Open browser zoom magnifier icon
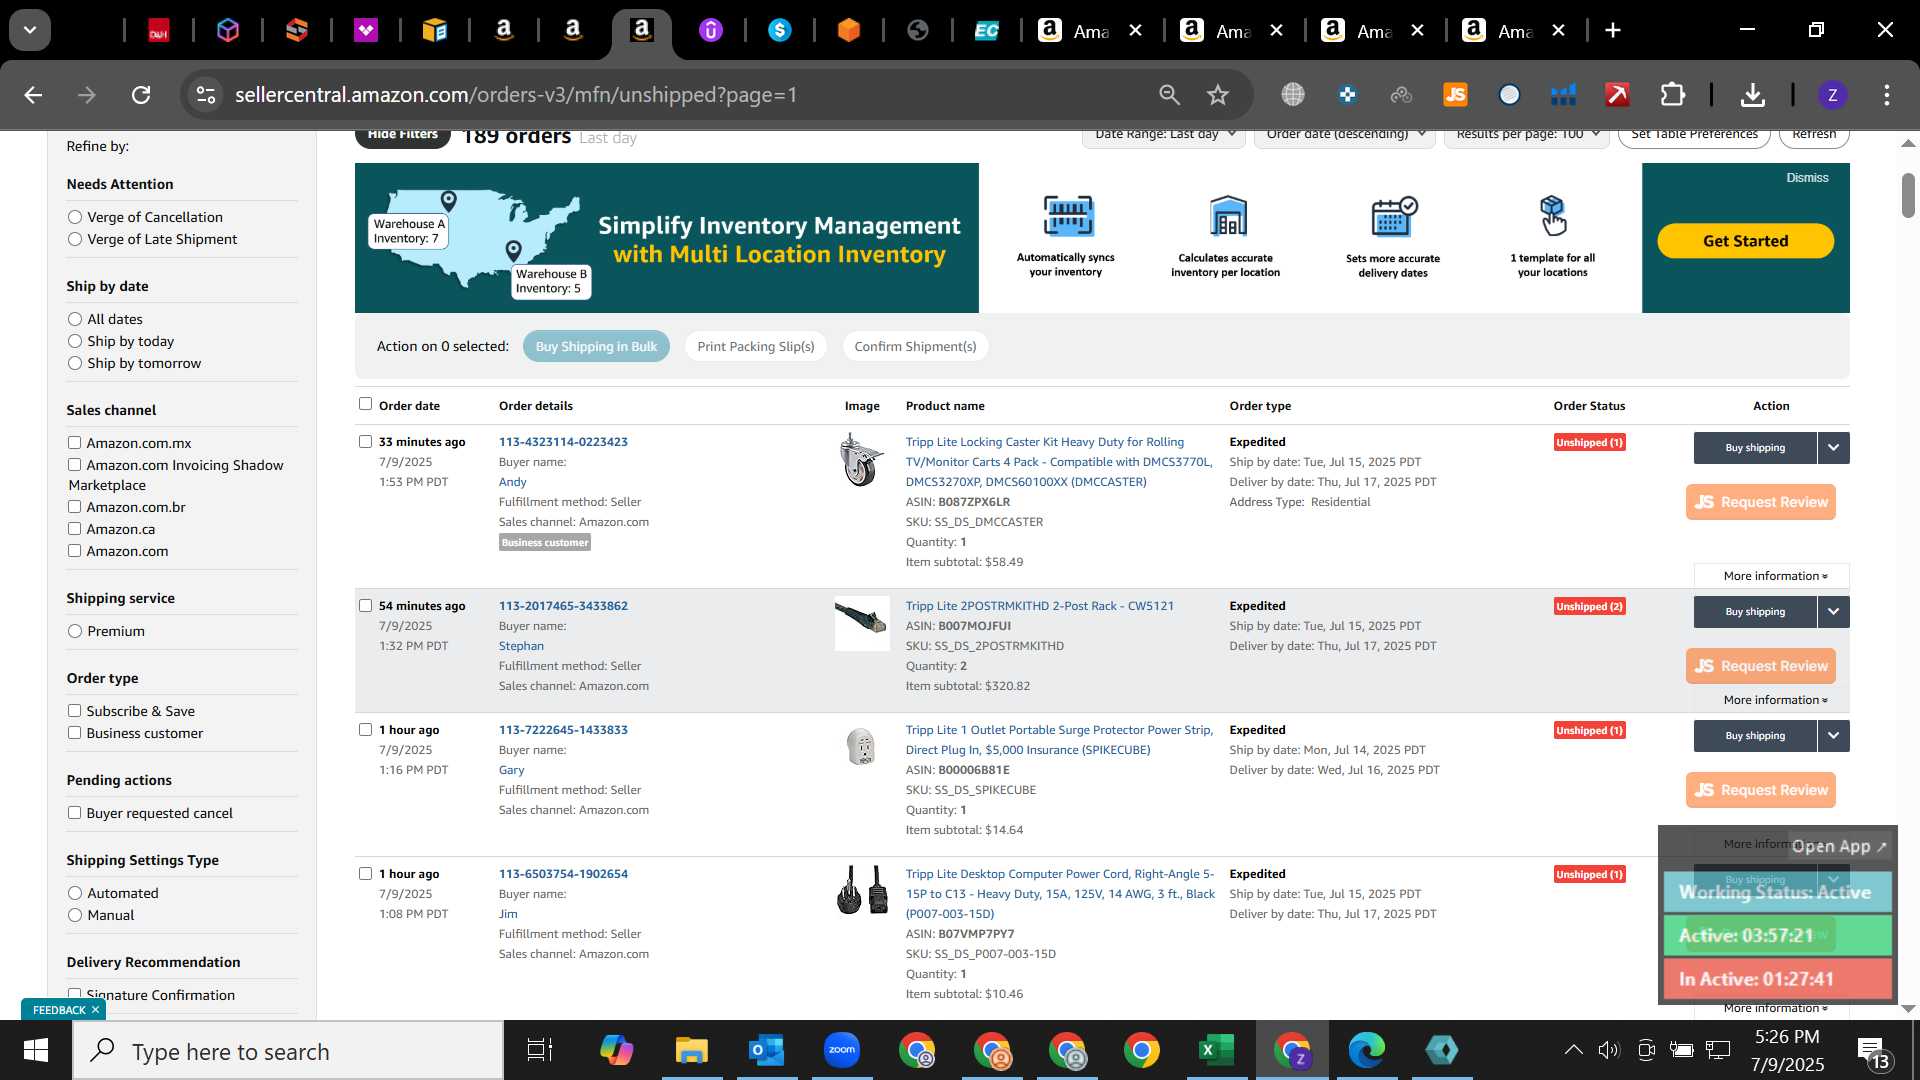 point(1169,95)
